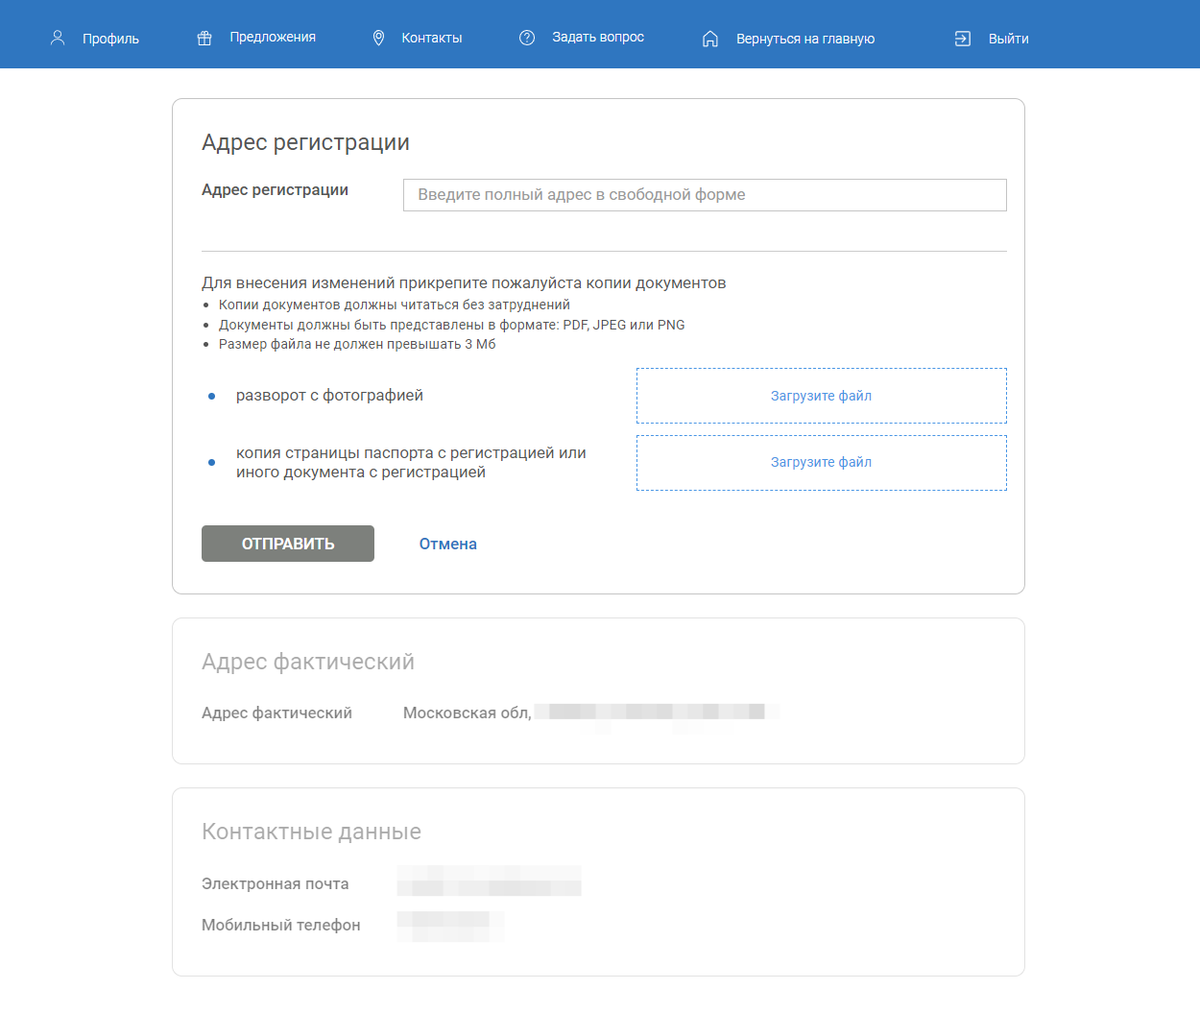Viewport: 1200px width, 1018px height.
Task: Open the Профиль menu item
Action: (111, 39)
